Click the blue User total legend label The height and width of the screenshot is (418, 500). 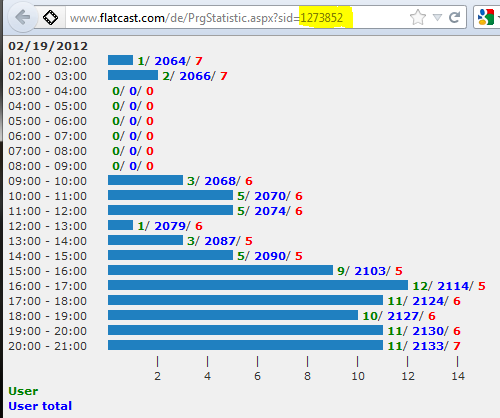40,406
